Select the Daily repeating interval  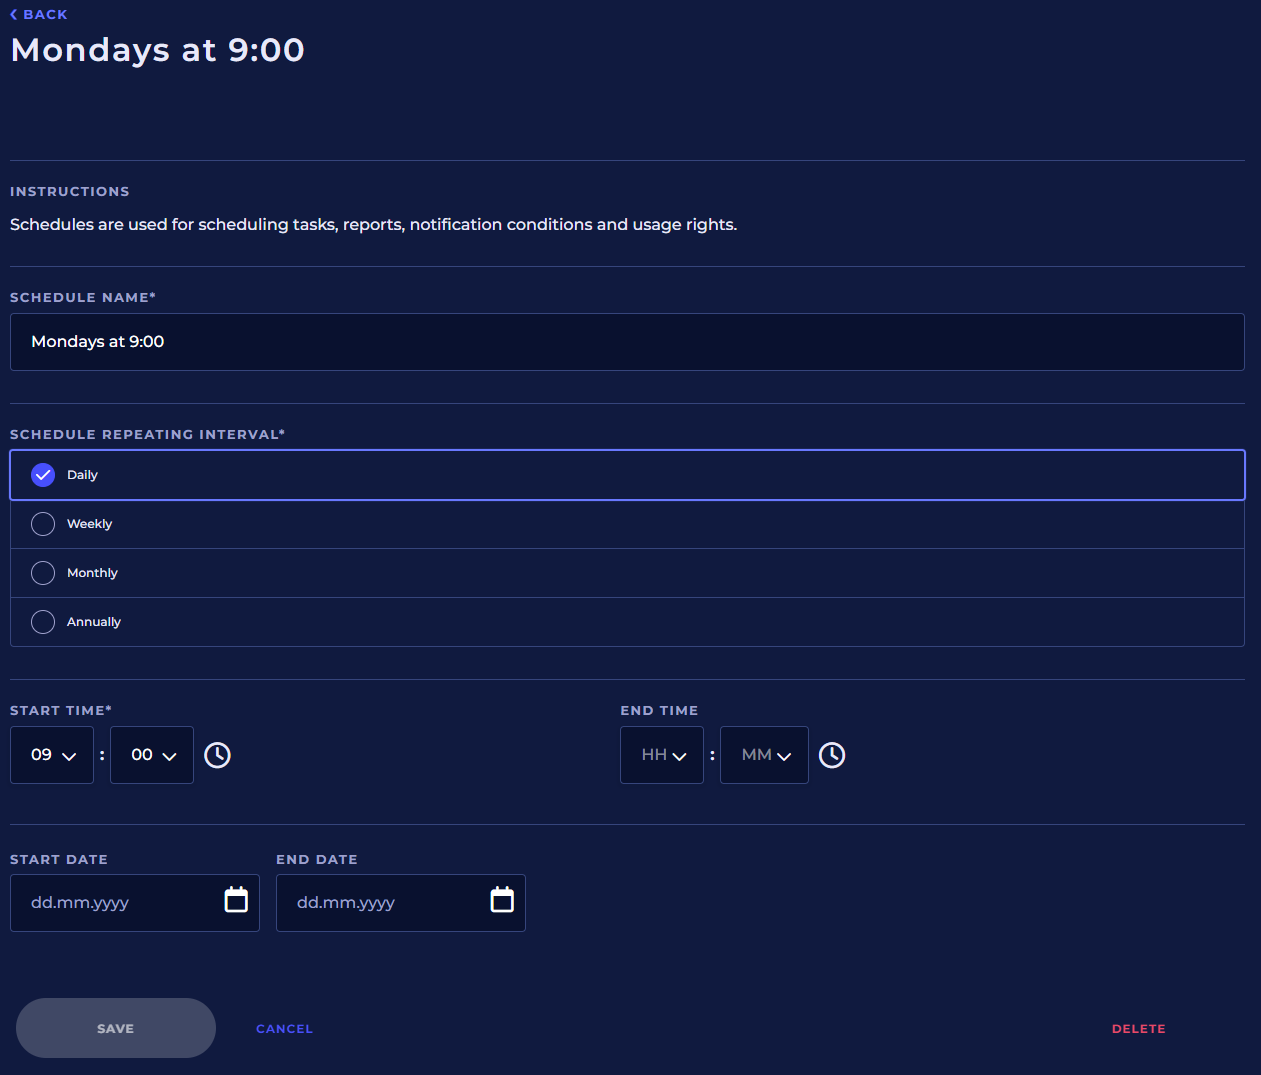(43, 475)
